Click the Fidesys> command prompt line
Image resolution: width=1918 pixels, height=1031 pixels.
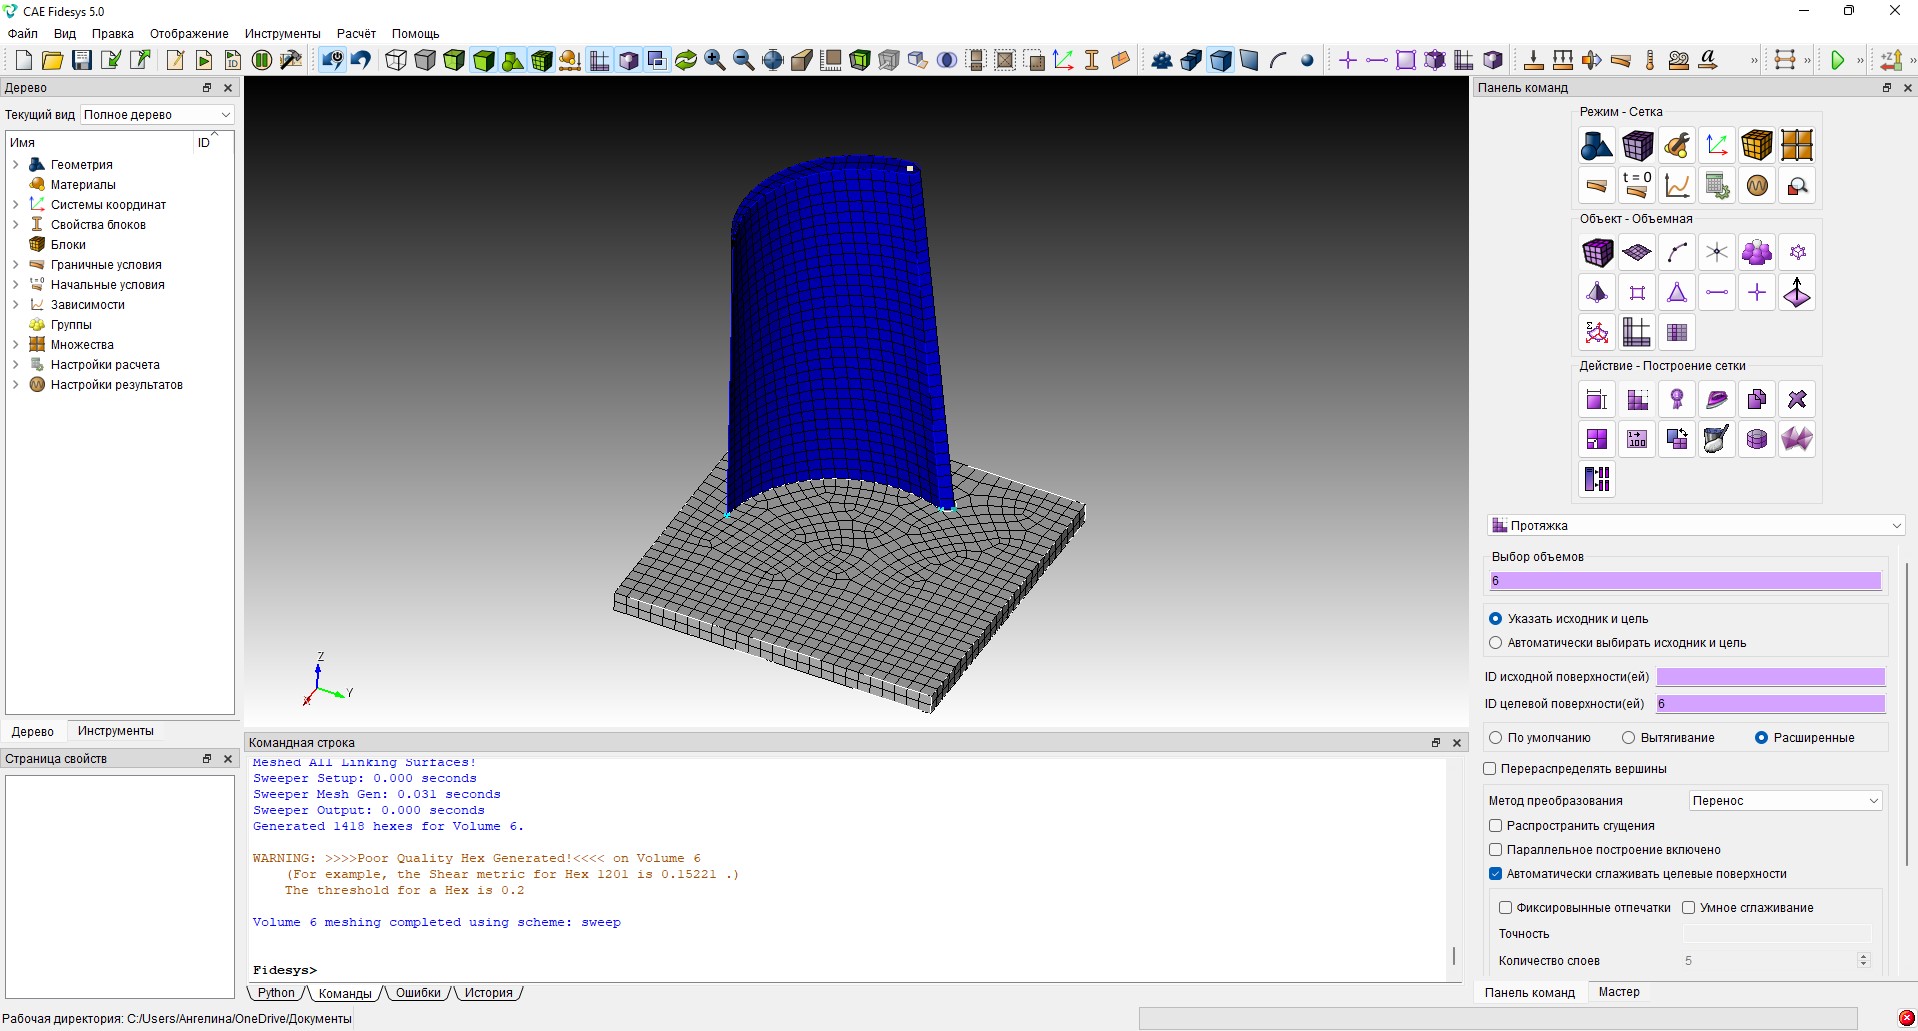point(285,970)
